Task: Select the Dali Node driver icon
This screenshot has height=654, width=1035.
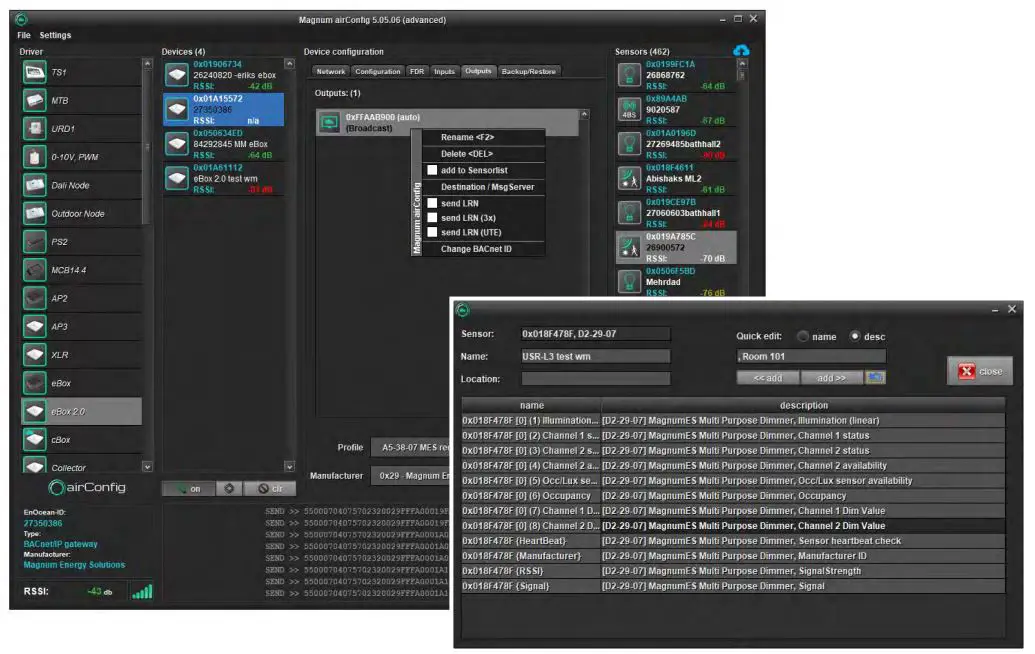Action: click(34, 185)
